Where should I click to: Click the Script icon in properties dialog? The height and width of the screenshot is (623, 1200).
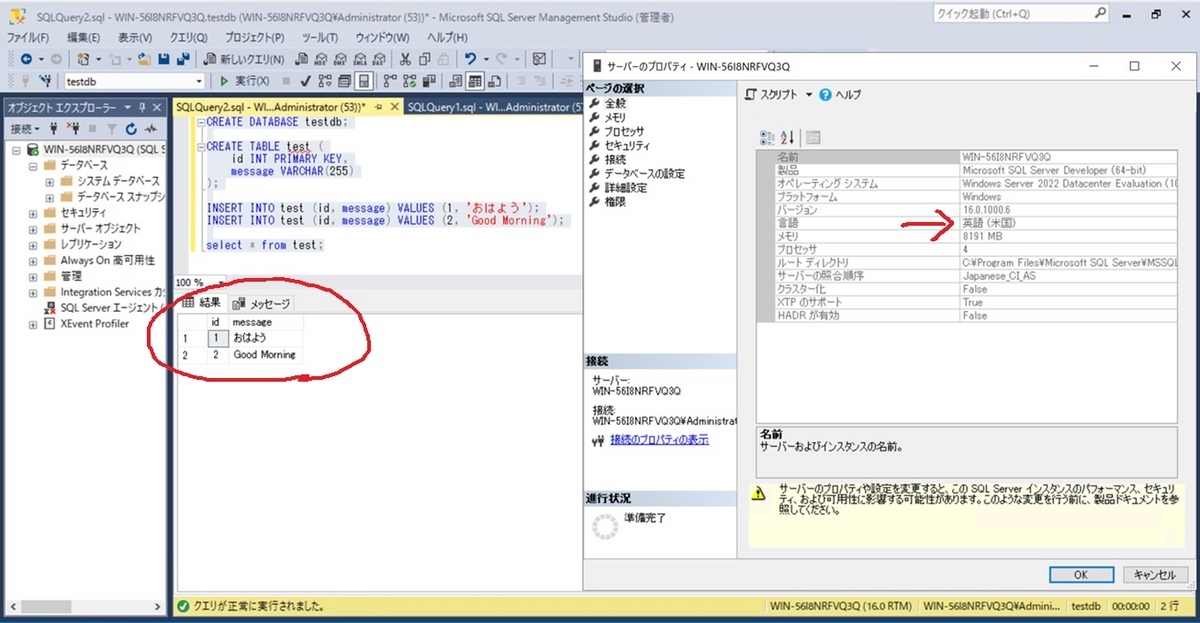[752, 95]
